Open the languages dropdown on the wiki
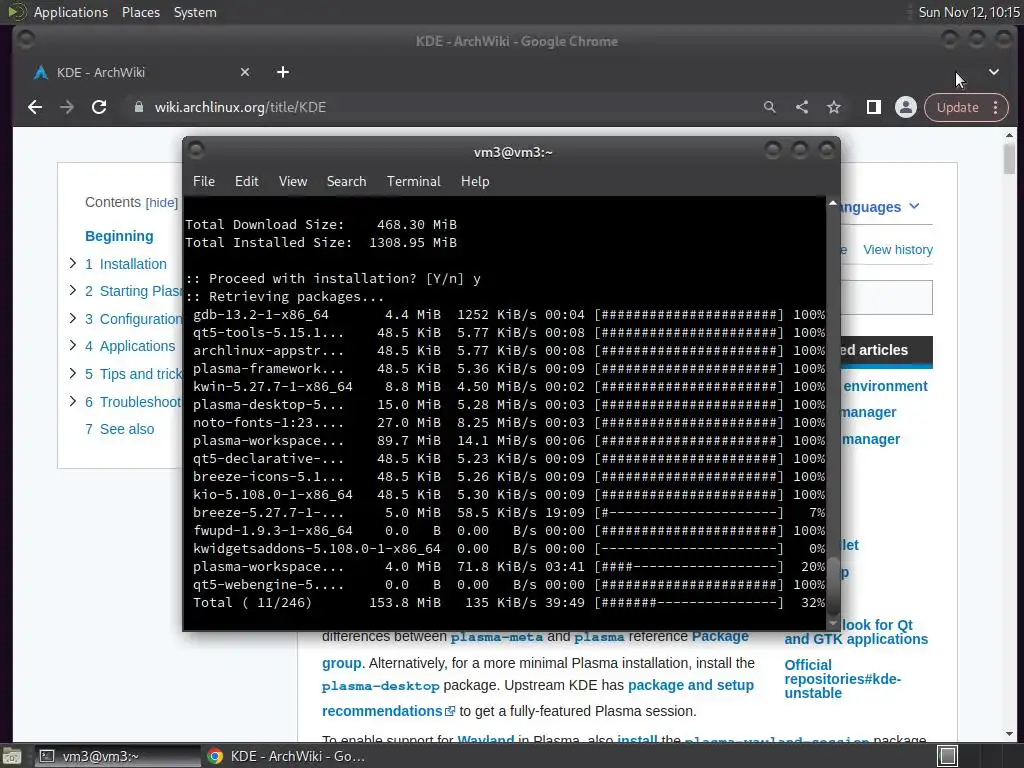The height and width of the screenshot is (768, 1024). [880, 207]
